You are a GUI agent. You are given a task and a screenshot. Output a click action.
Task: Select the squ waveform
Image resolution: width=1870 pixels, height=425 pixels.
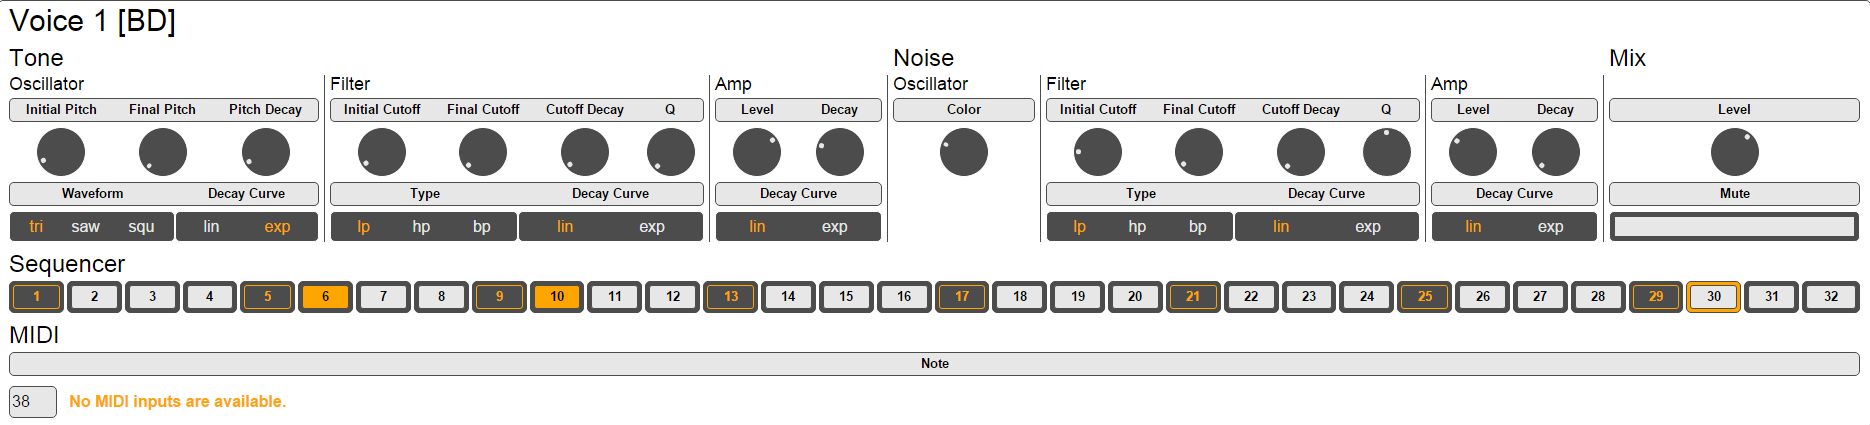(x=141, y=227)
